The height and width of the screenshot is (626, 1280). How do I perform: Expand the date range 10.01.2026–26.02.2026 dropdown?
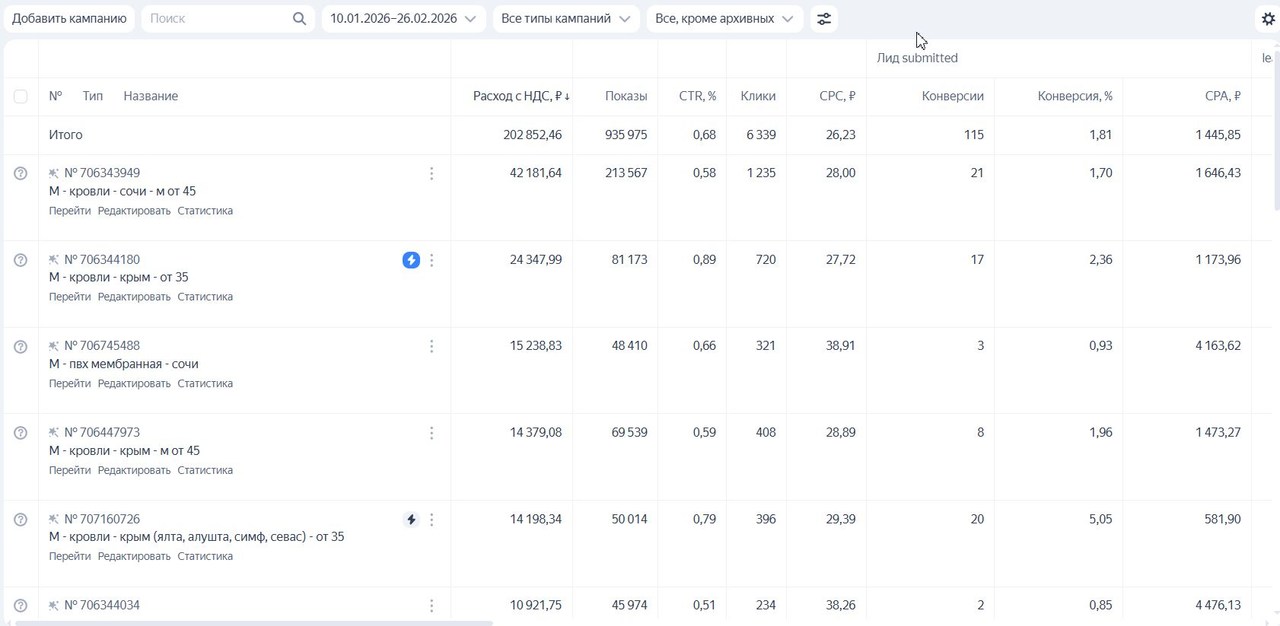pos(403,19)
